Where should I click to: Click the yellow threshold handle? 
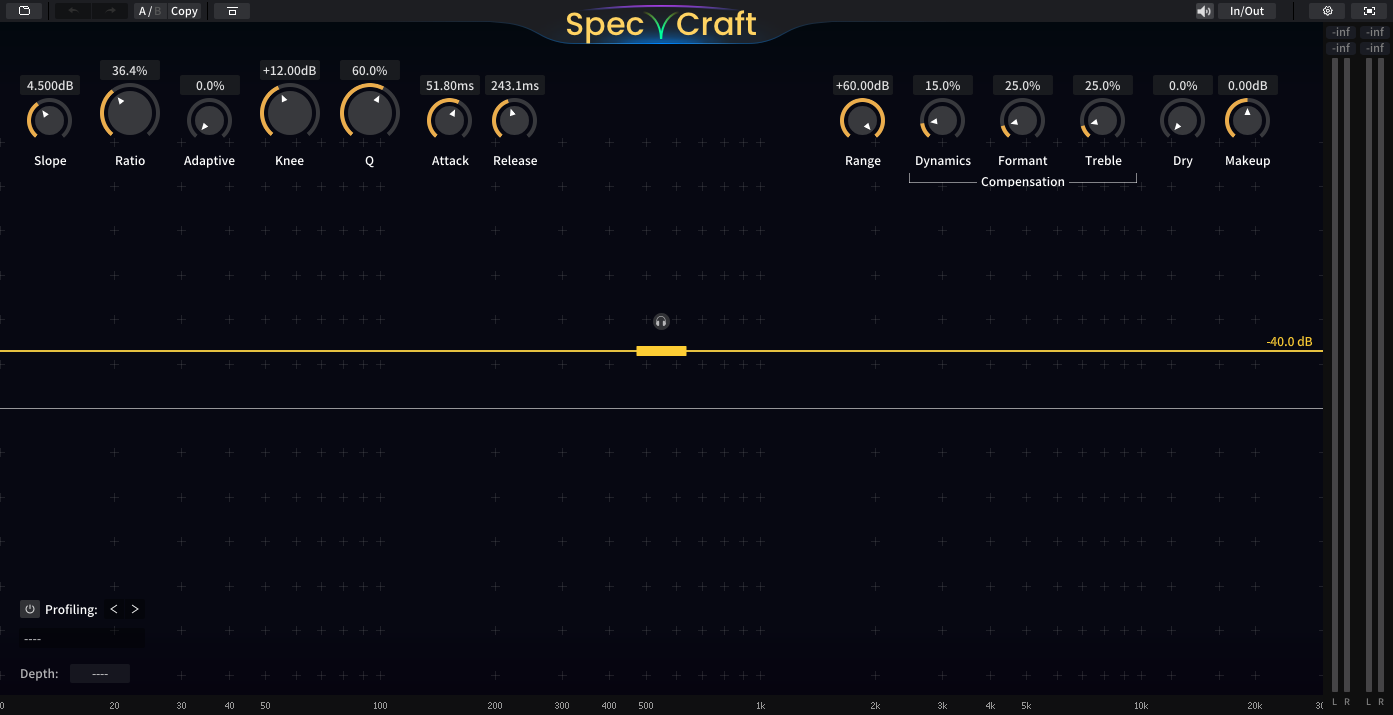(x=661, y=351)
